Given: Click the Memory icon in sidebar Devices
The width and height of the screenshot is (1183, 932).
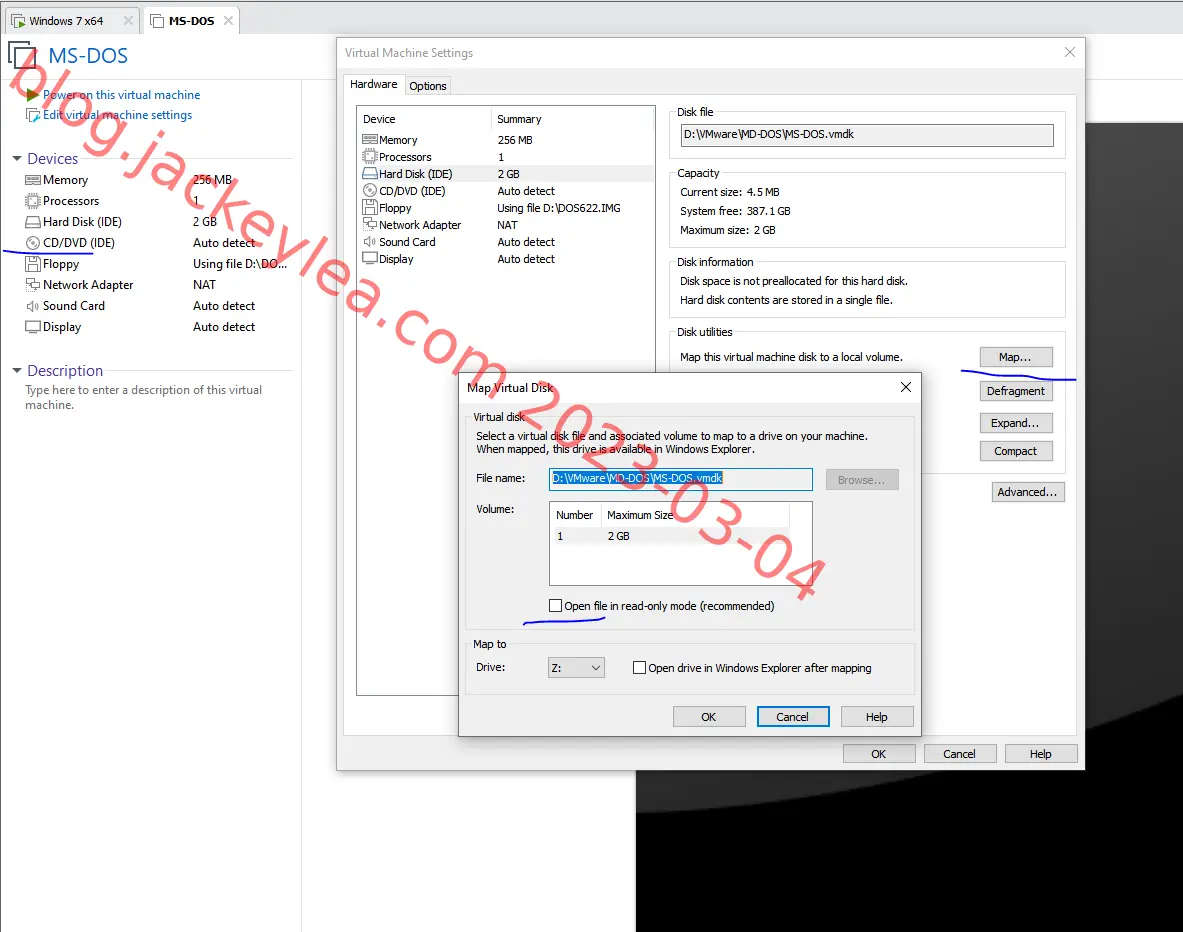Looking at the screenshot, I should (x=32, y=180).
